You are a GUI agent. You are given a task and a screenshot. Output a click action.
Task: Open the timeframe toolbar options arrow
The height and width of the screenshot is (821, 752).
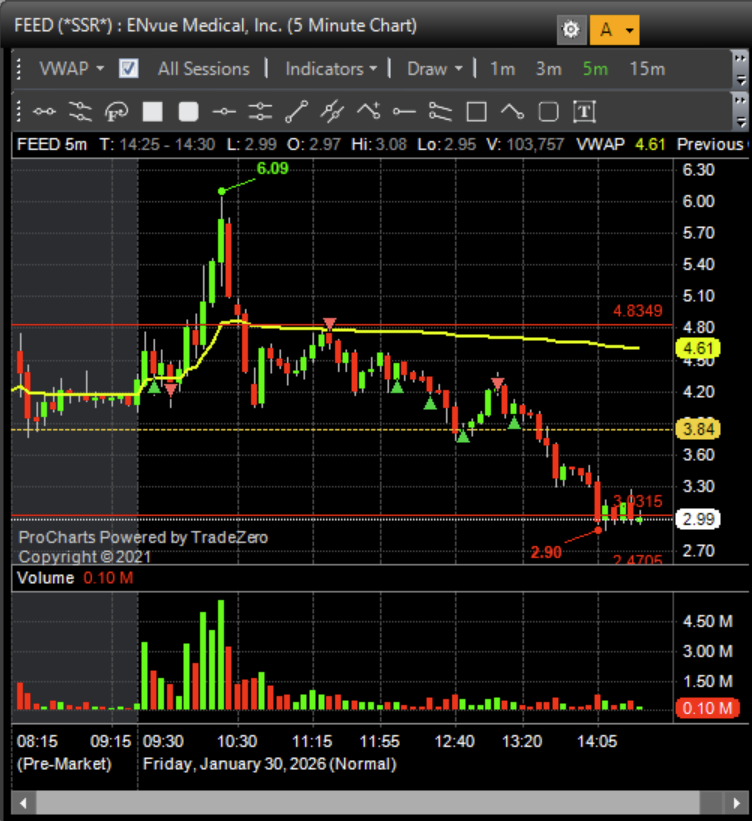740,80
